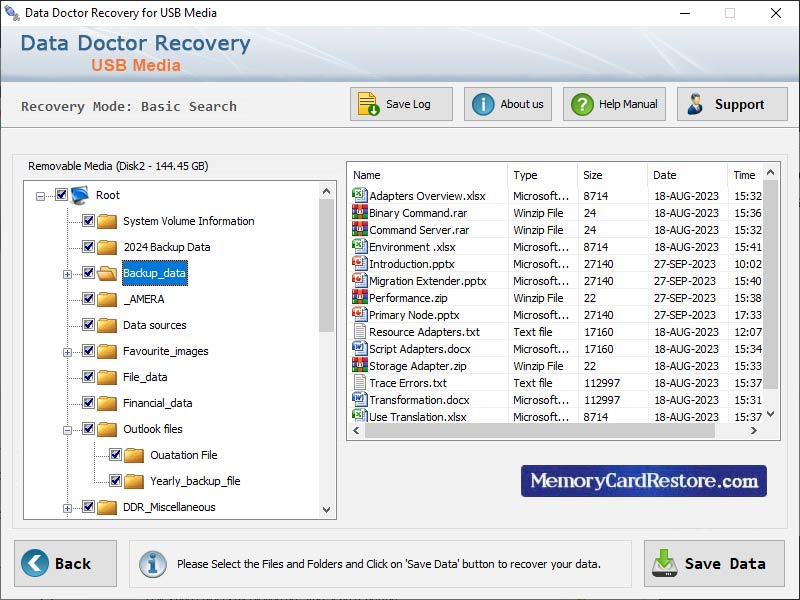Toggle the Outlook files checkbox
This screenshot has width=800, height=600.
pos(88,429)
